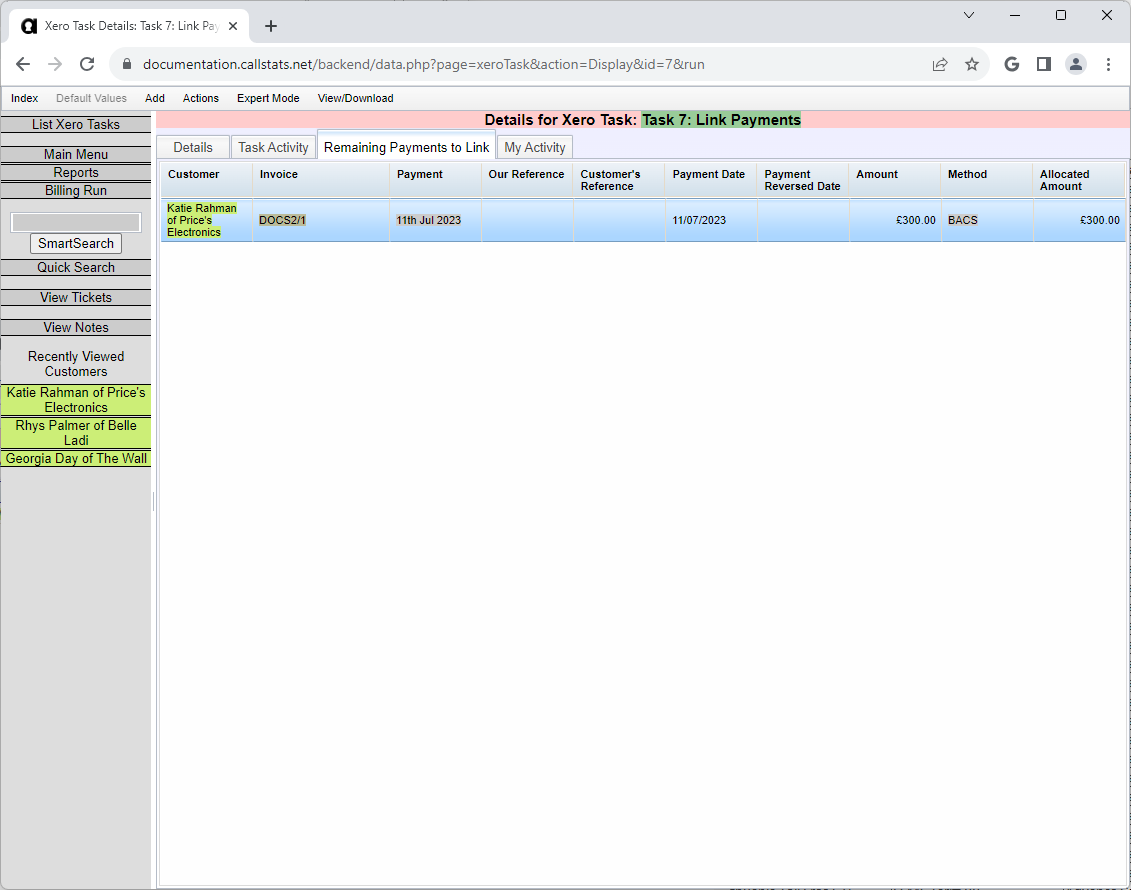1131x890 pixels.
Task: Open the DOCS2/1 invoice link
Action: 282,220
